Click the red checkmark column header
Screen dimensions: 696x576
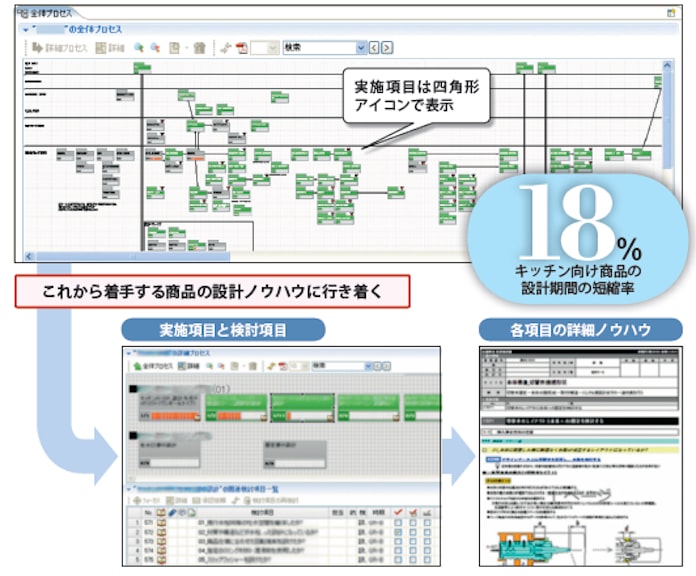pyautogui.click(x=398, y=513)
